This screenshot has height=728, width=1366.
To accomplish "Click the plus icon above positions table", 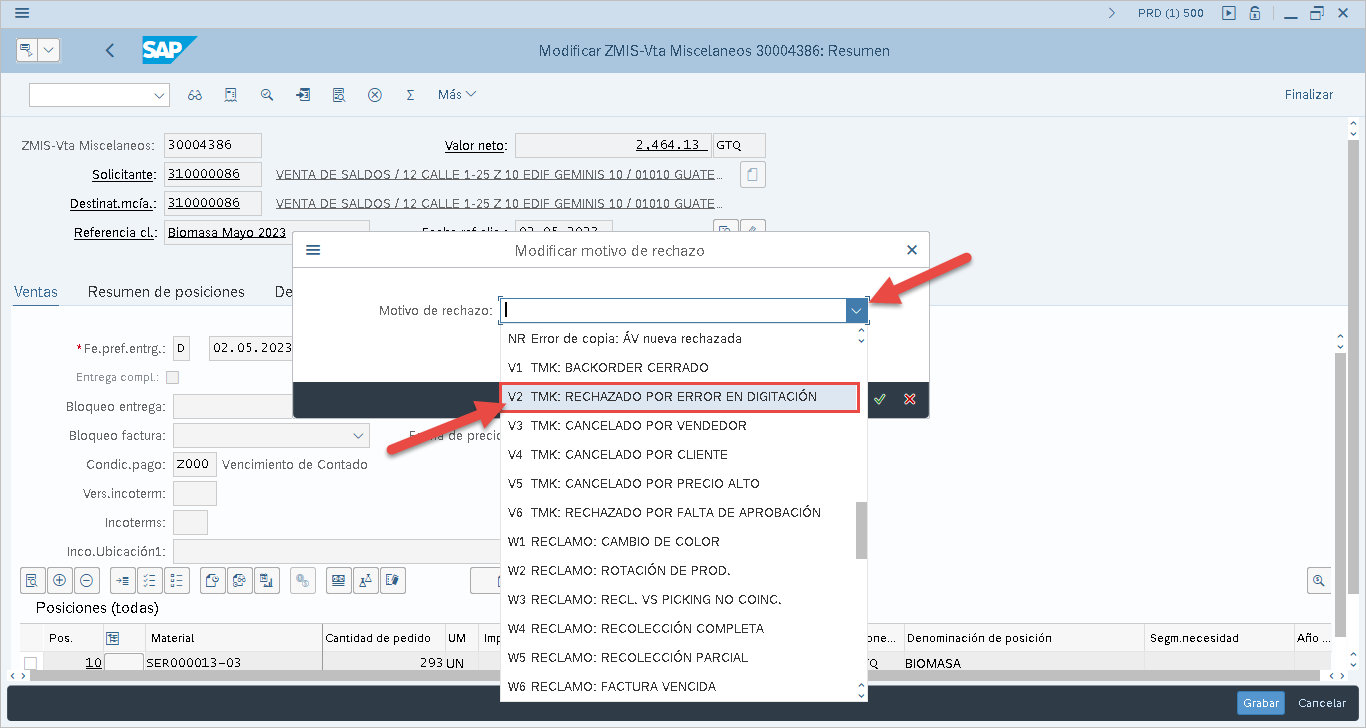I will tap(59, 580).
